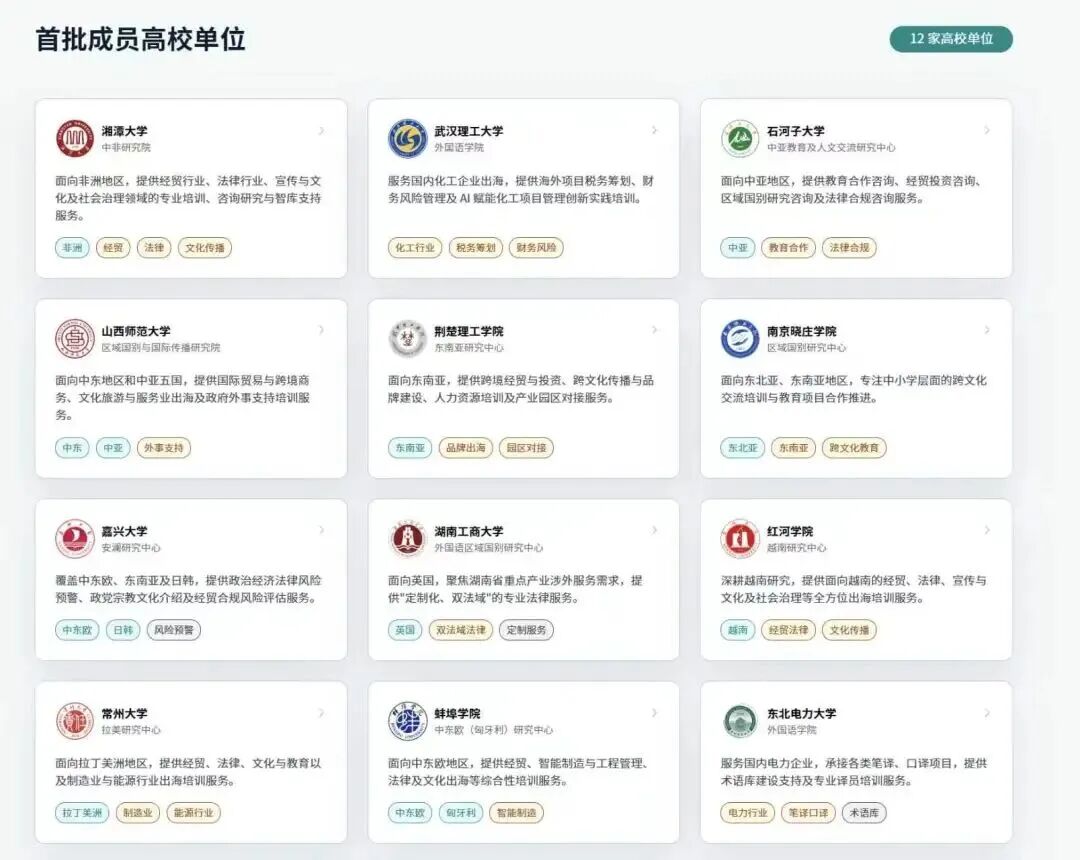Expand the 湖南工商大学 card chevron

(x=654, y=530)
